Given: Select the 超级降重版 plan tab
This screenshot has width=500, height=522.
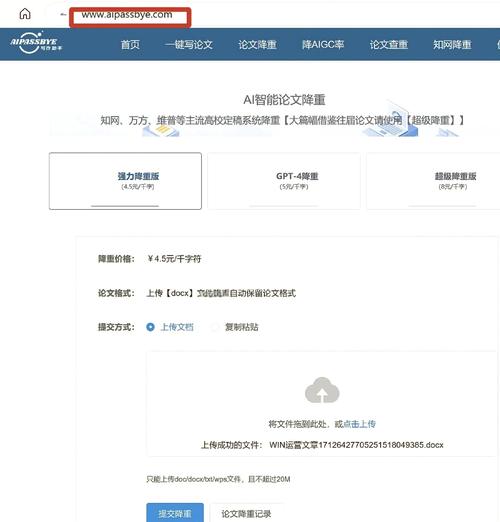Looking at the screenshot, I should 433,181.
